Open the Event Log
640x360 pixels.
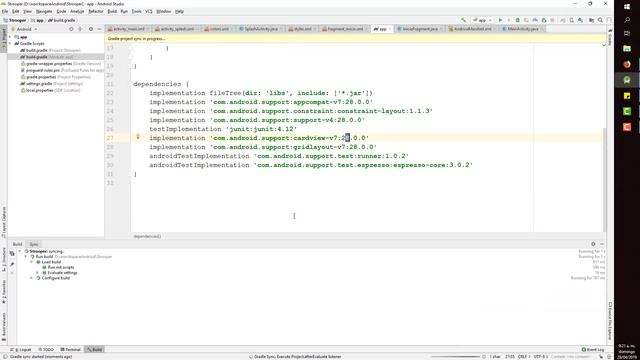tap(593, 350)
